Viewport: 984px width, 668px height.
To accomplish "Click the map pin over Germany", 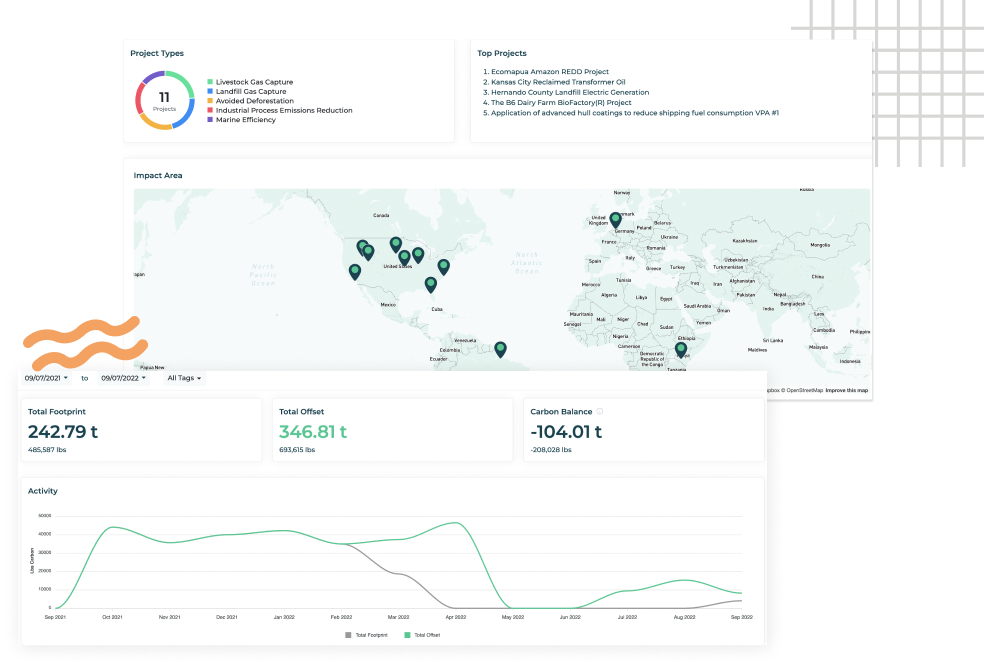I will 615,219.
